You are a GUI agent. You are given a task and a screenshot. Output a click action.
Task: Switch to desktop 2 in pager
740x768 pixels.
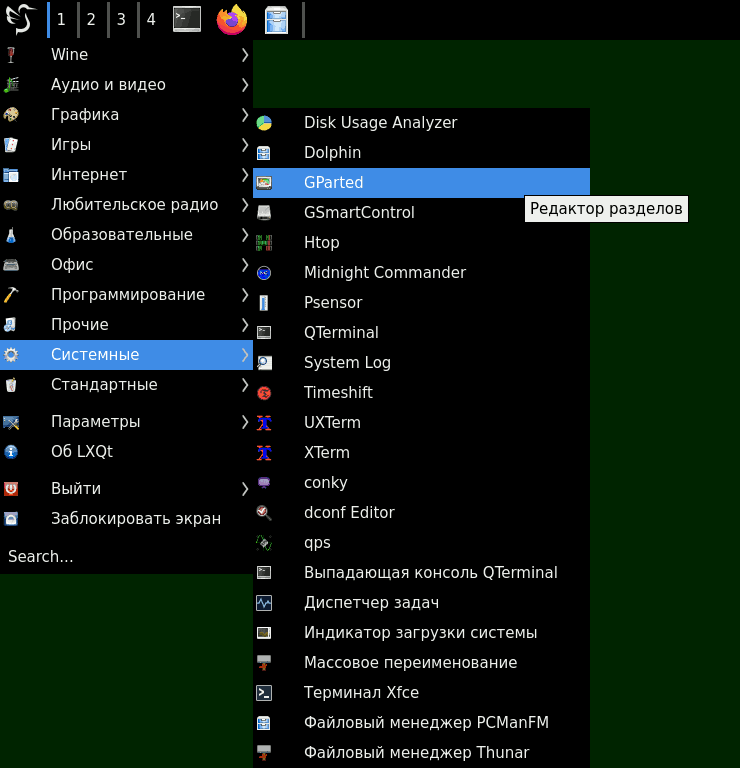pyautogui.click(x=91, y=20)
